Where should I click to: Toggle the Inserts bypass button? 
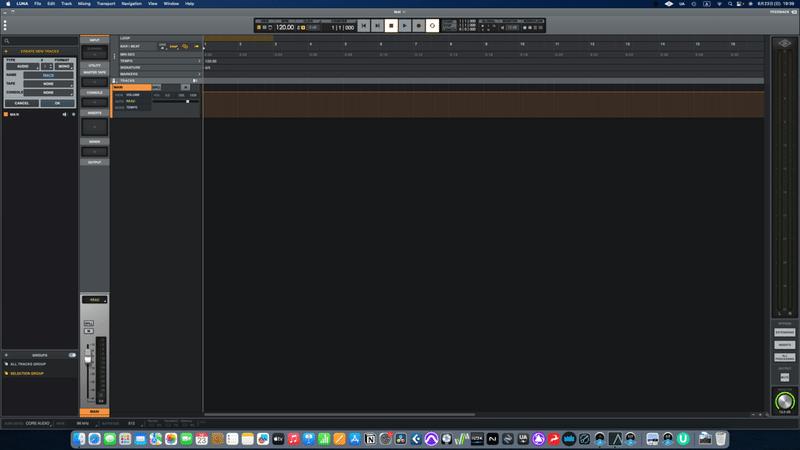tap(785, 345)
